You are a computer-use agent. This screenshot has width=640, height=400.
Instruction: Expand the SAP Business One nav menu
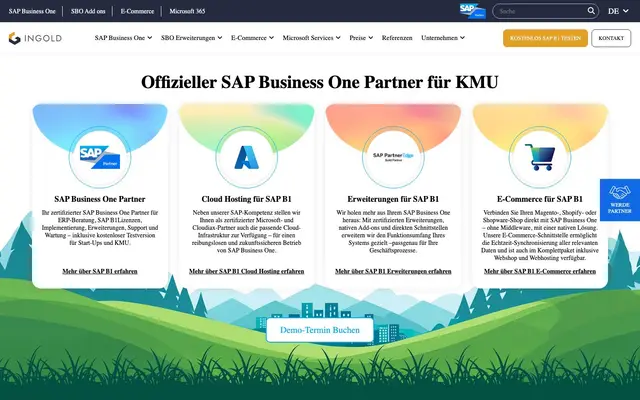click(x=123, y=38)
